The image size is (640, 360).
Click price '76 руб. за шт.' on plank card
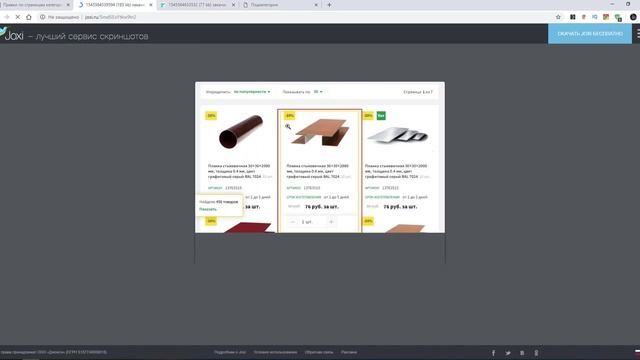tap(322, 207)
